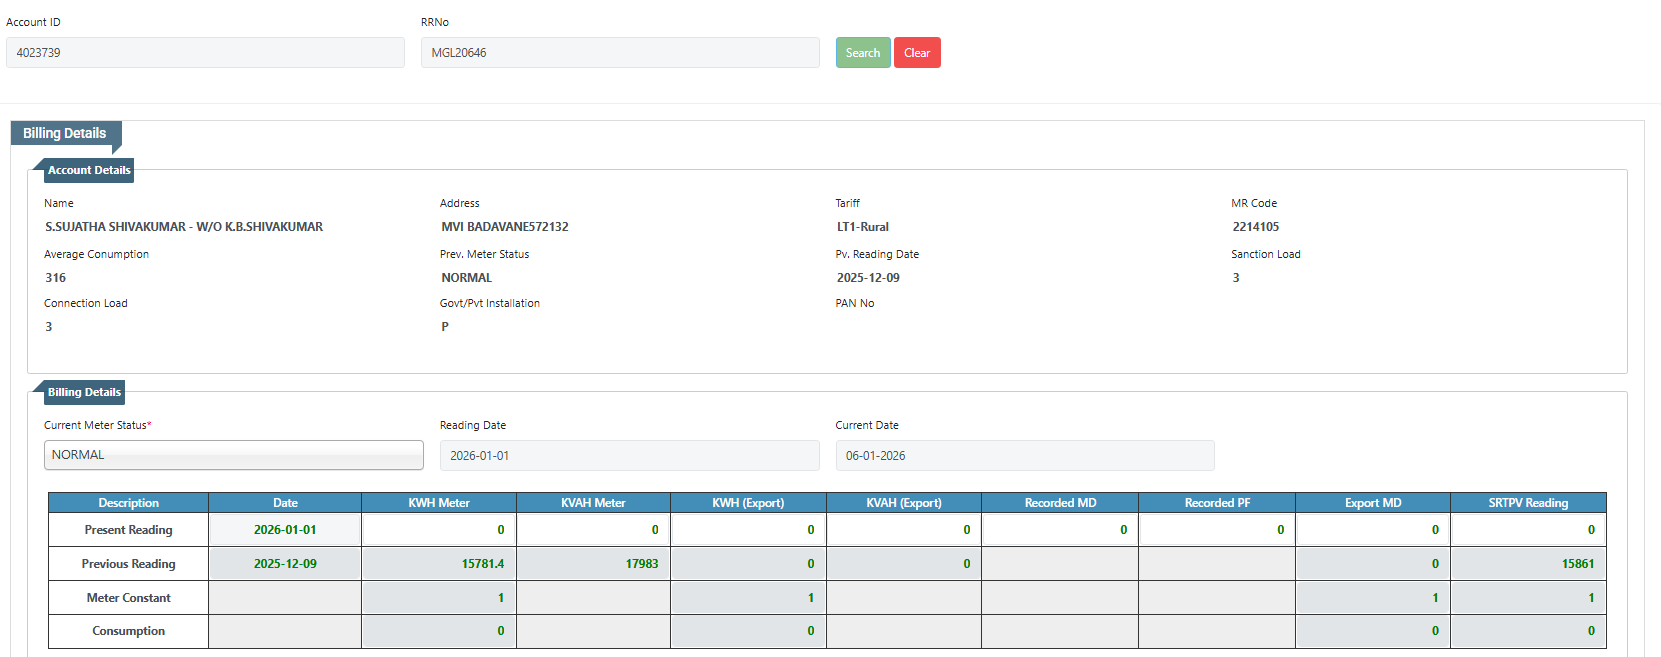This screenshot has height=657, width=1661.
Task: Open the main Billing Details tab
Action: pos(65,133)
